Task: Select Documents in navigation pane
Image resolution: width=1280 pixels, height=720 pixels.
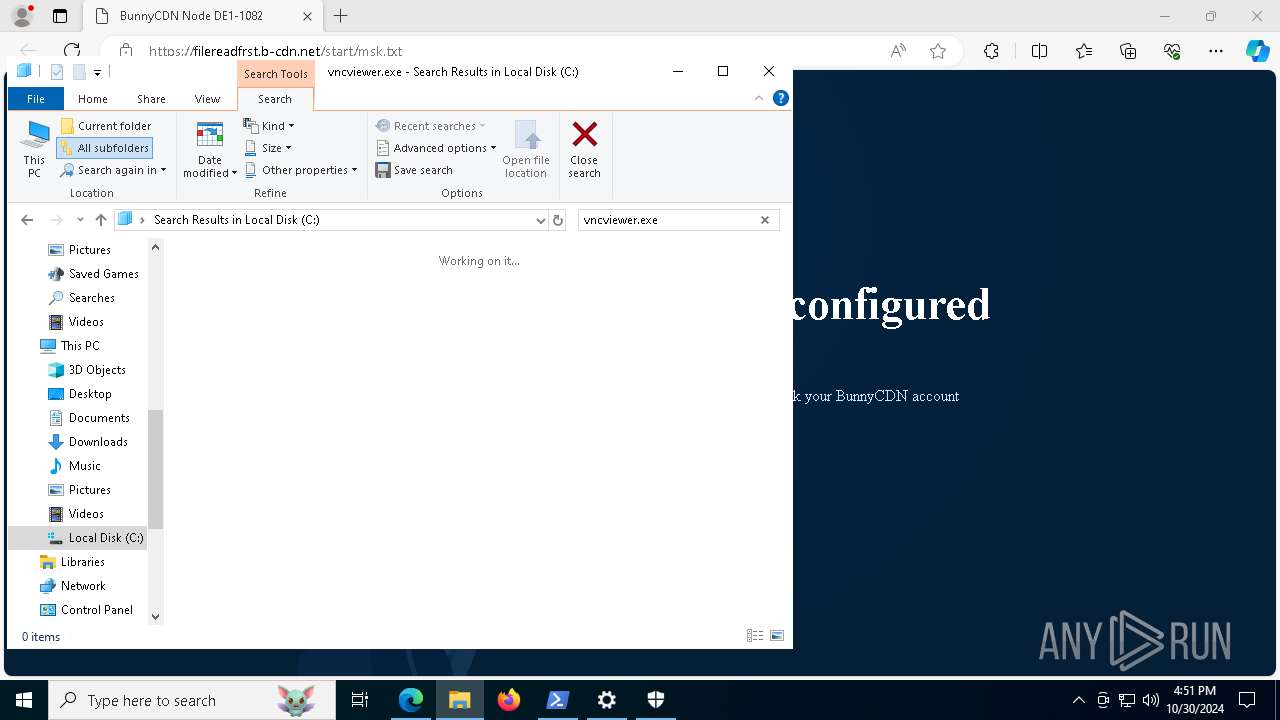Action: click(x=89, y=418)
